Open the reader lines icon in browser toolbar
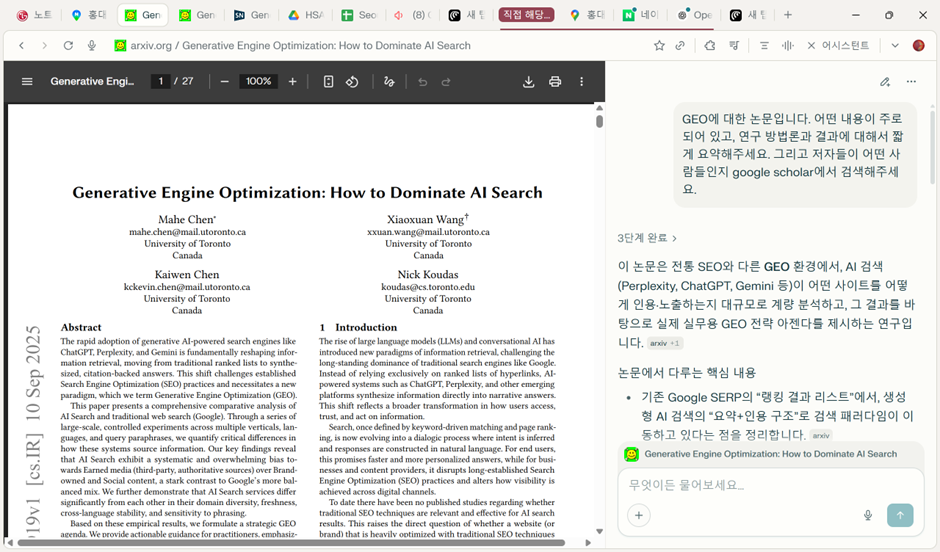 coord(764,46)
